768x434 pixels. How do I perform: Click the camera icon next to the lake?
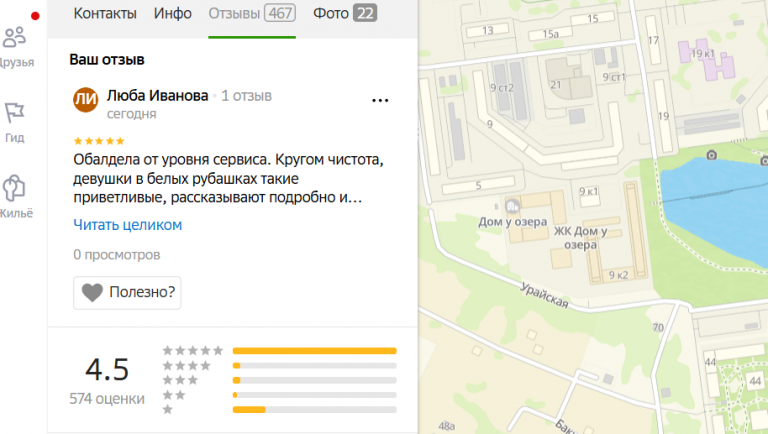pyautogui.click(x=711, y=155)
